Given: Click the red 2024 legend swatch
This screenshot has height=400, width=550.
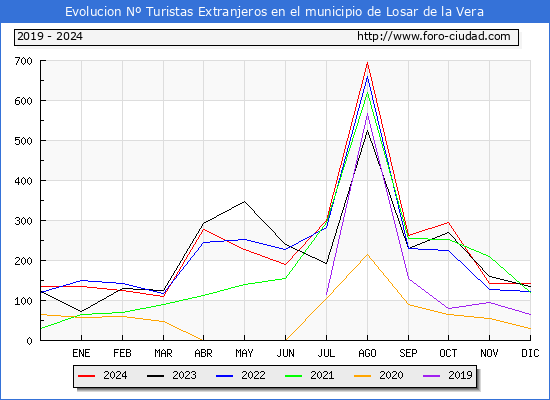Looking at the screenshot, I should (x=86, y=376).
